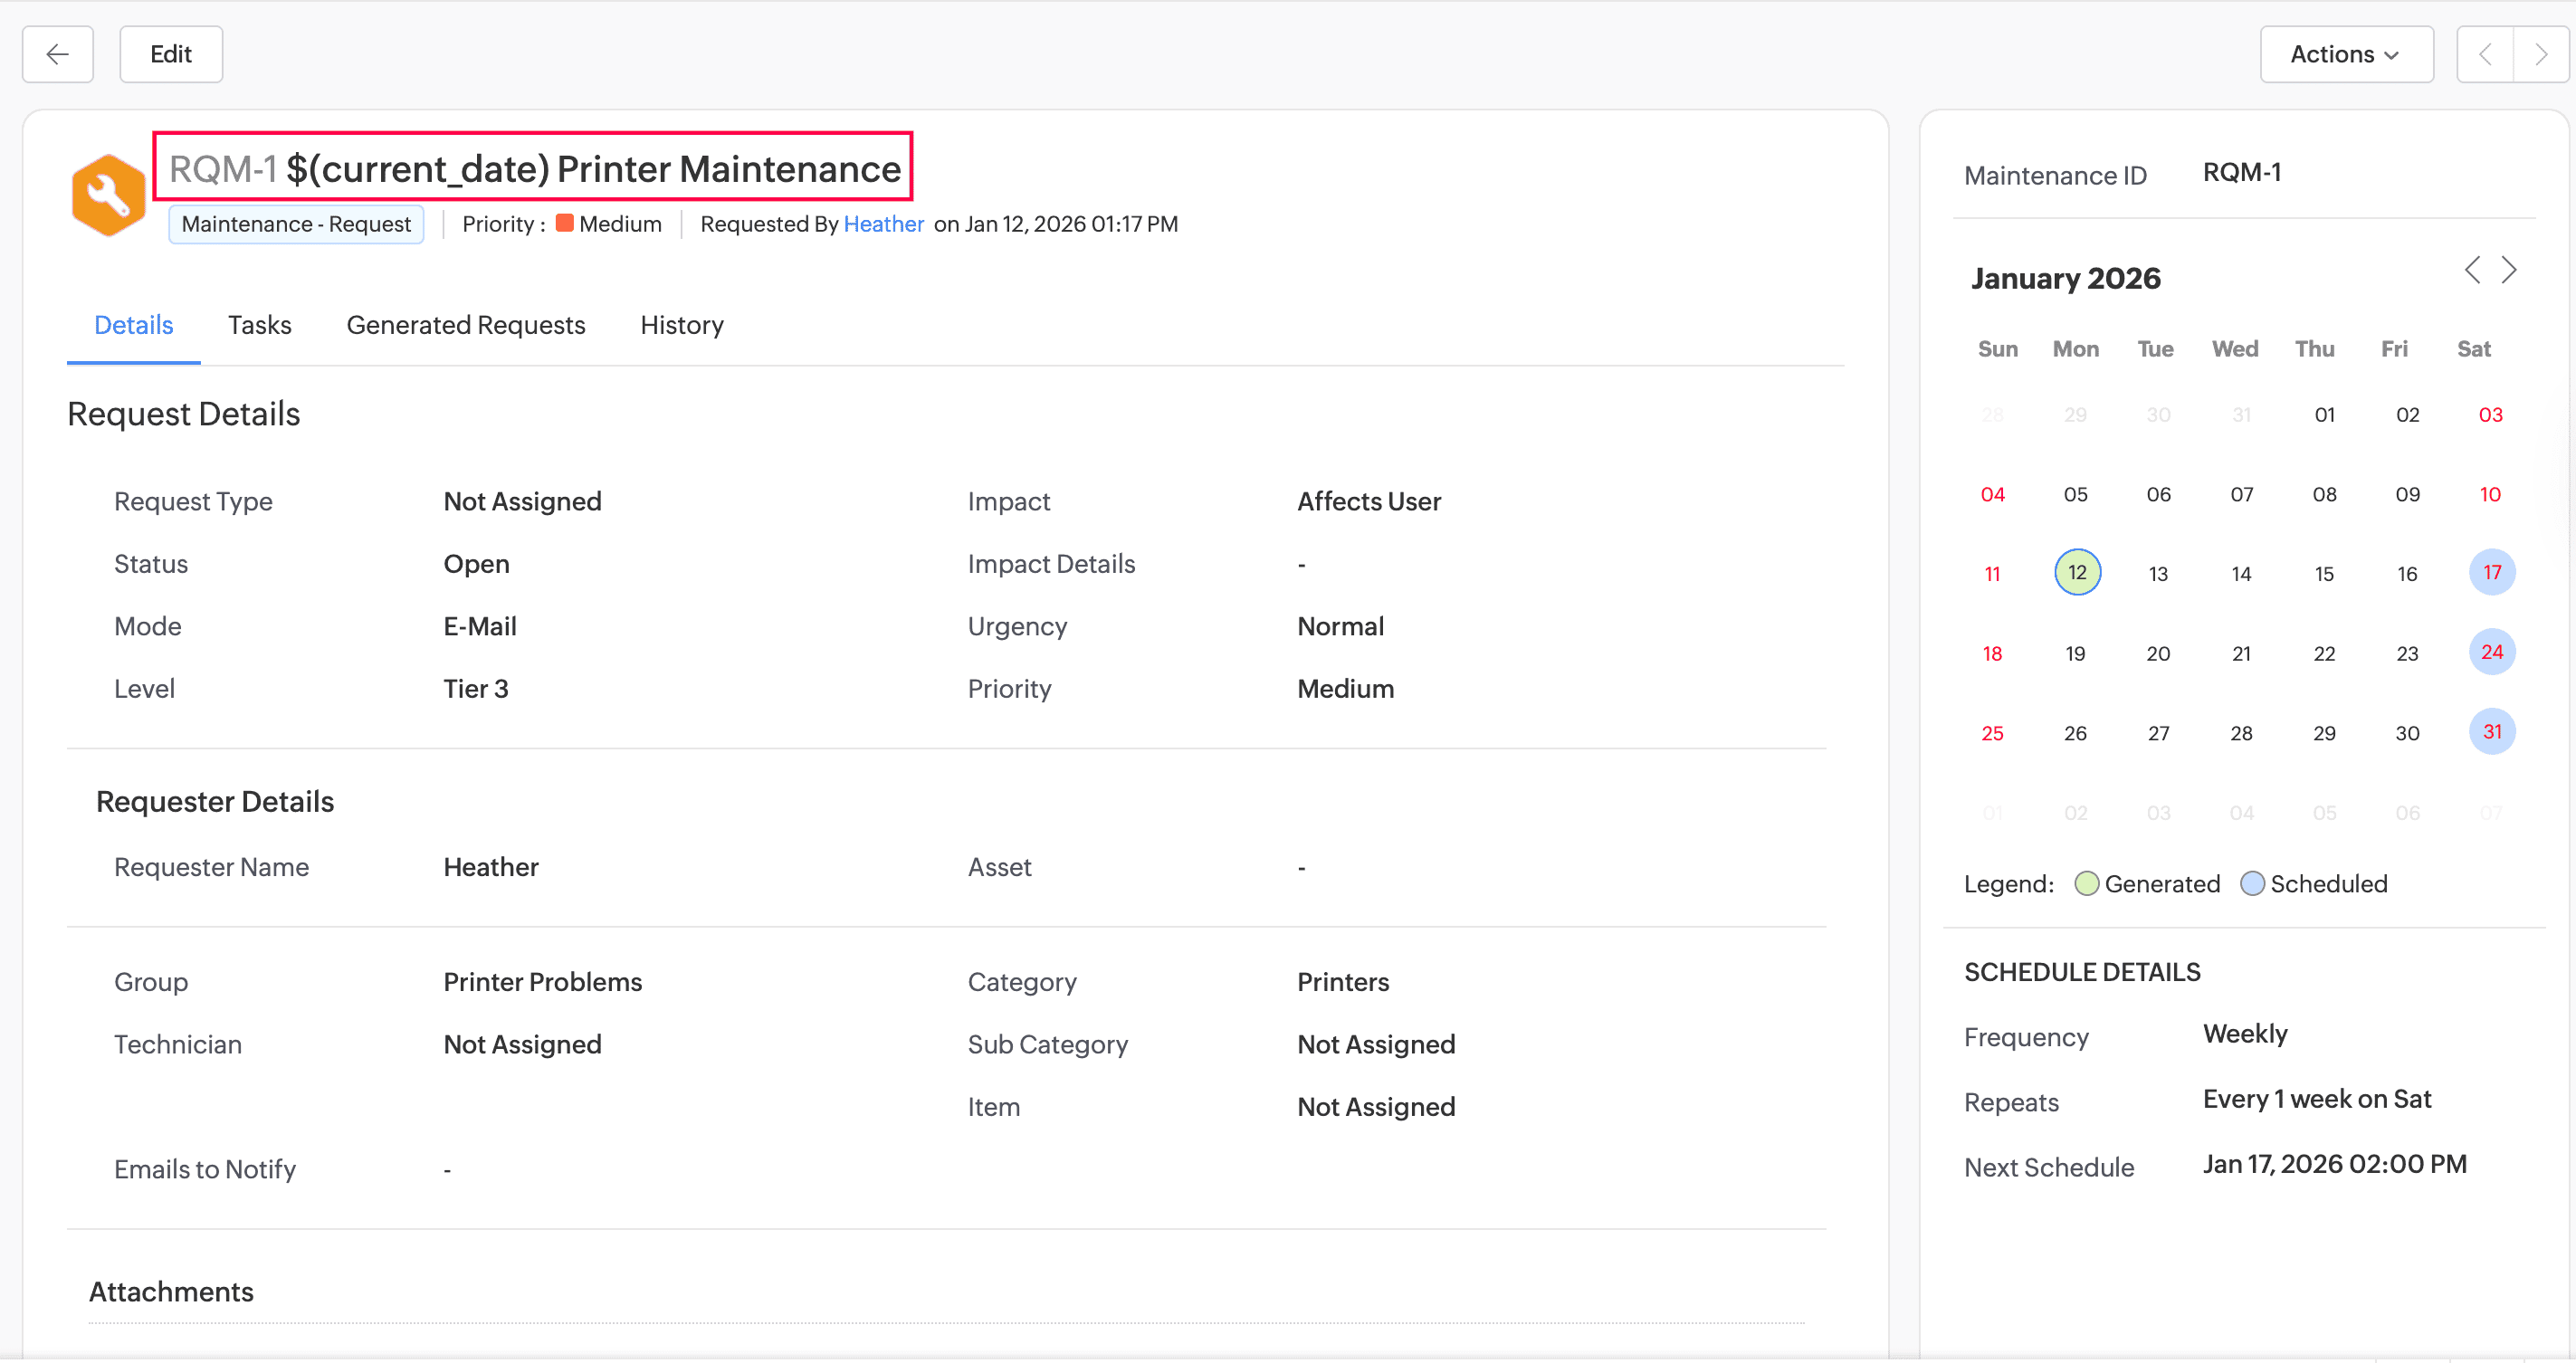Select scheduled date 31 in calendar
Screen dimensions: 2576x1363
(x=2491, y=732)
